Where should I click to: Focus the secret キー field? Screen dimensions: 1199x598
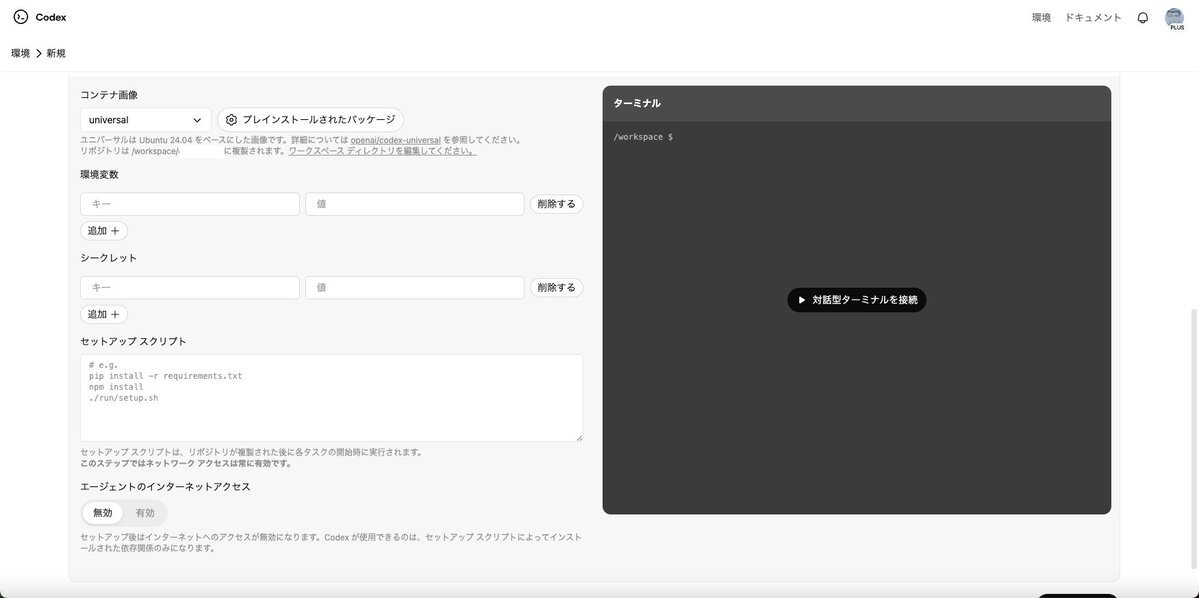click(x=190, y=288)
